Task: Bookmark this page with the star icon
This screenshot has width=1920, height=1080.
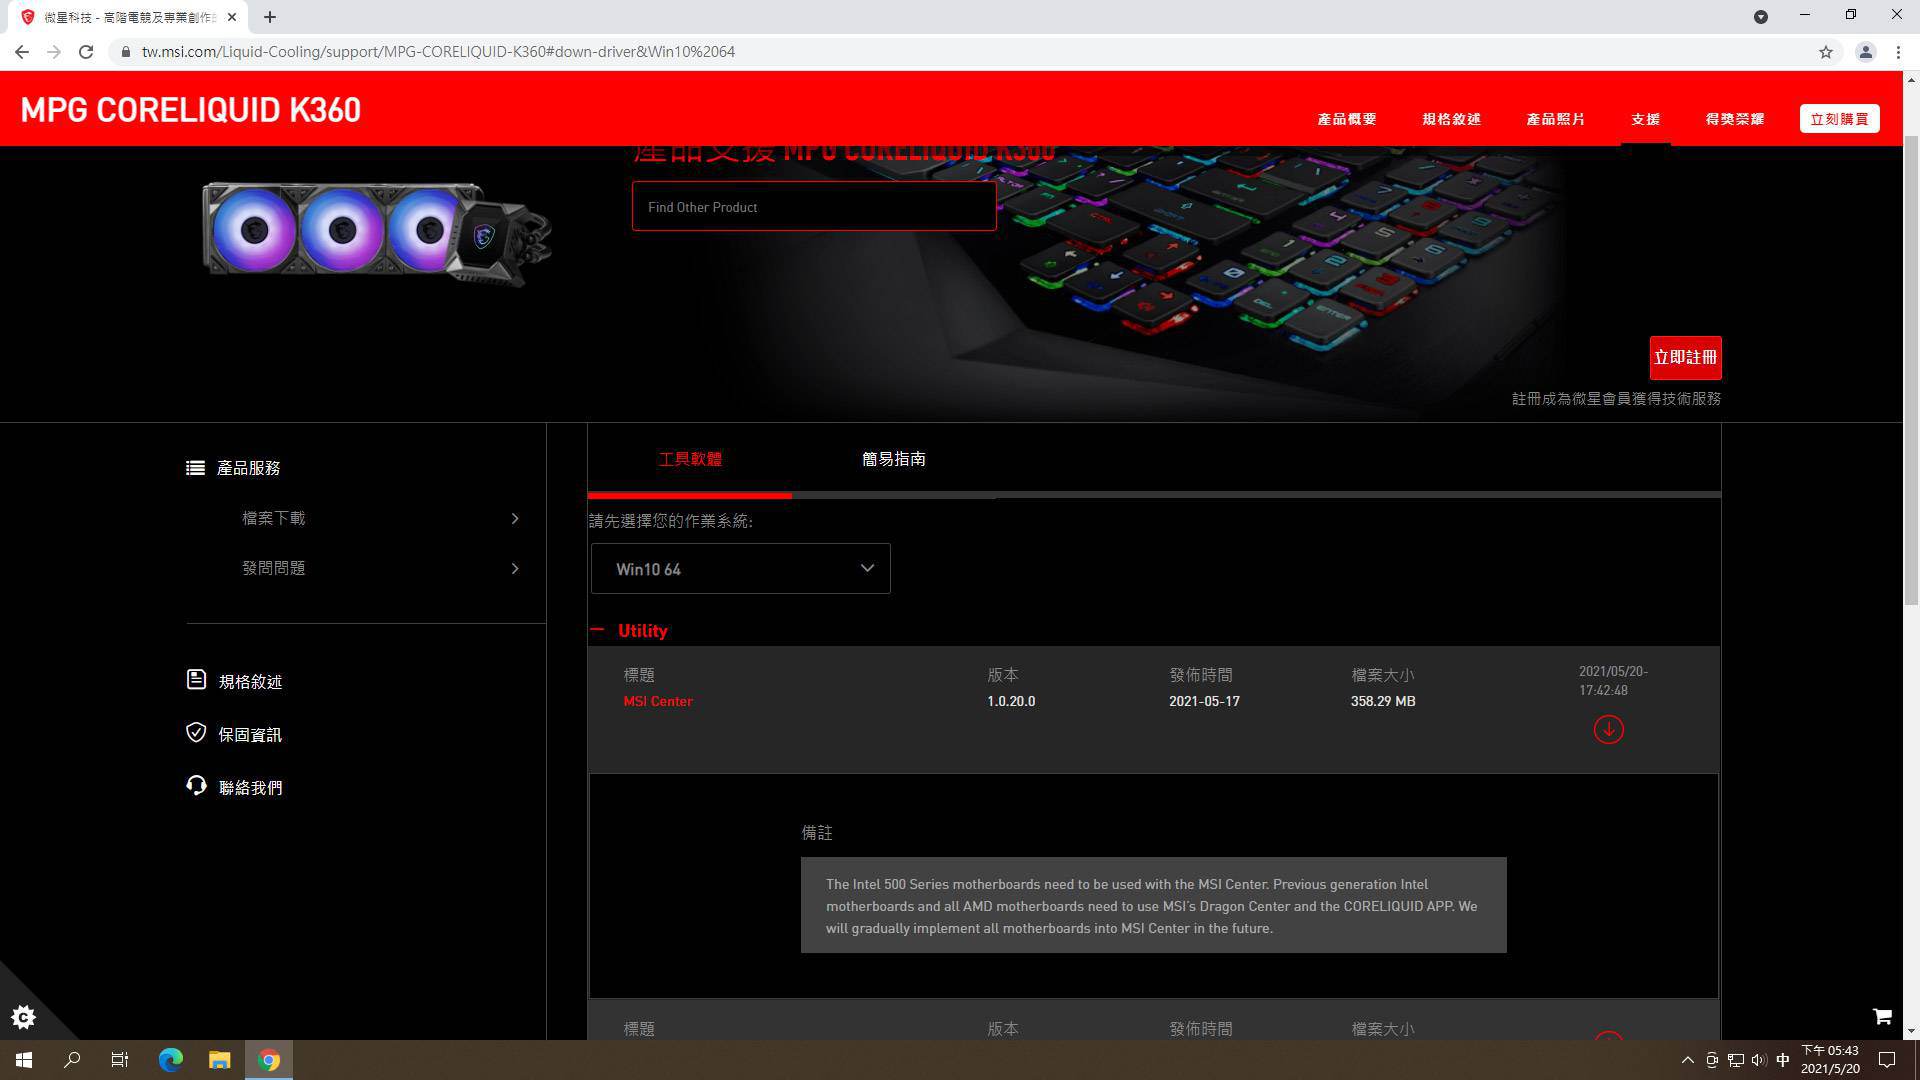Action: [1825, 52]
